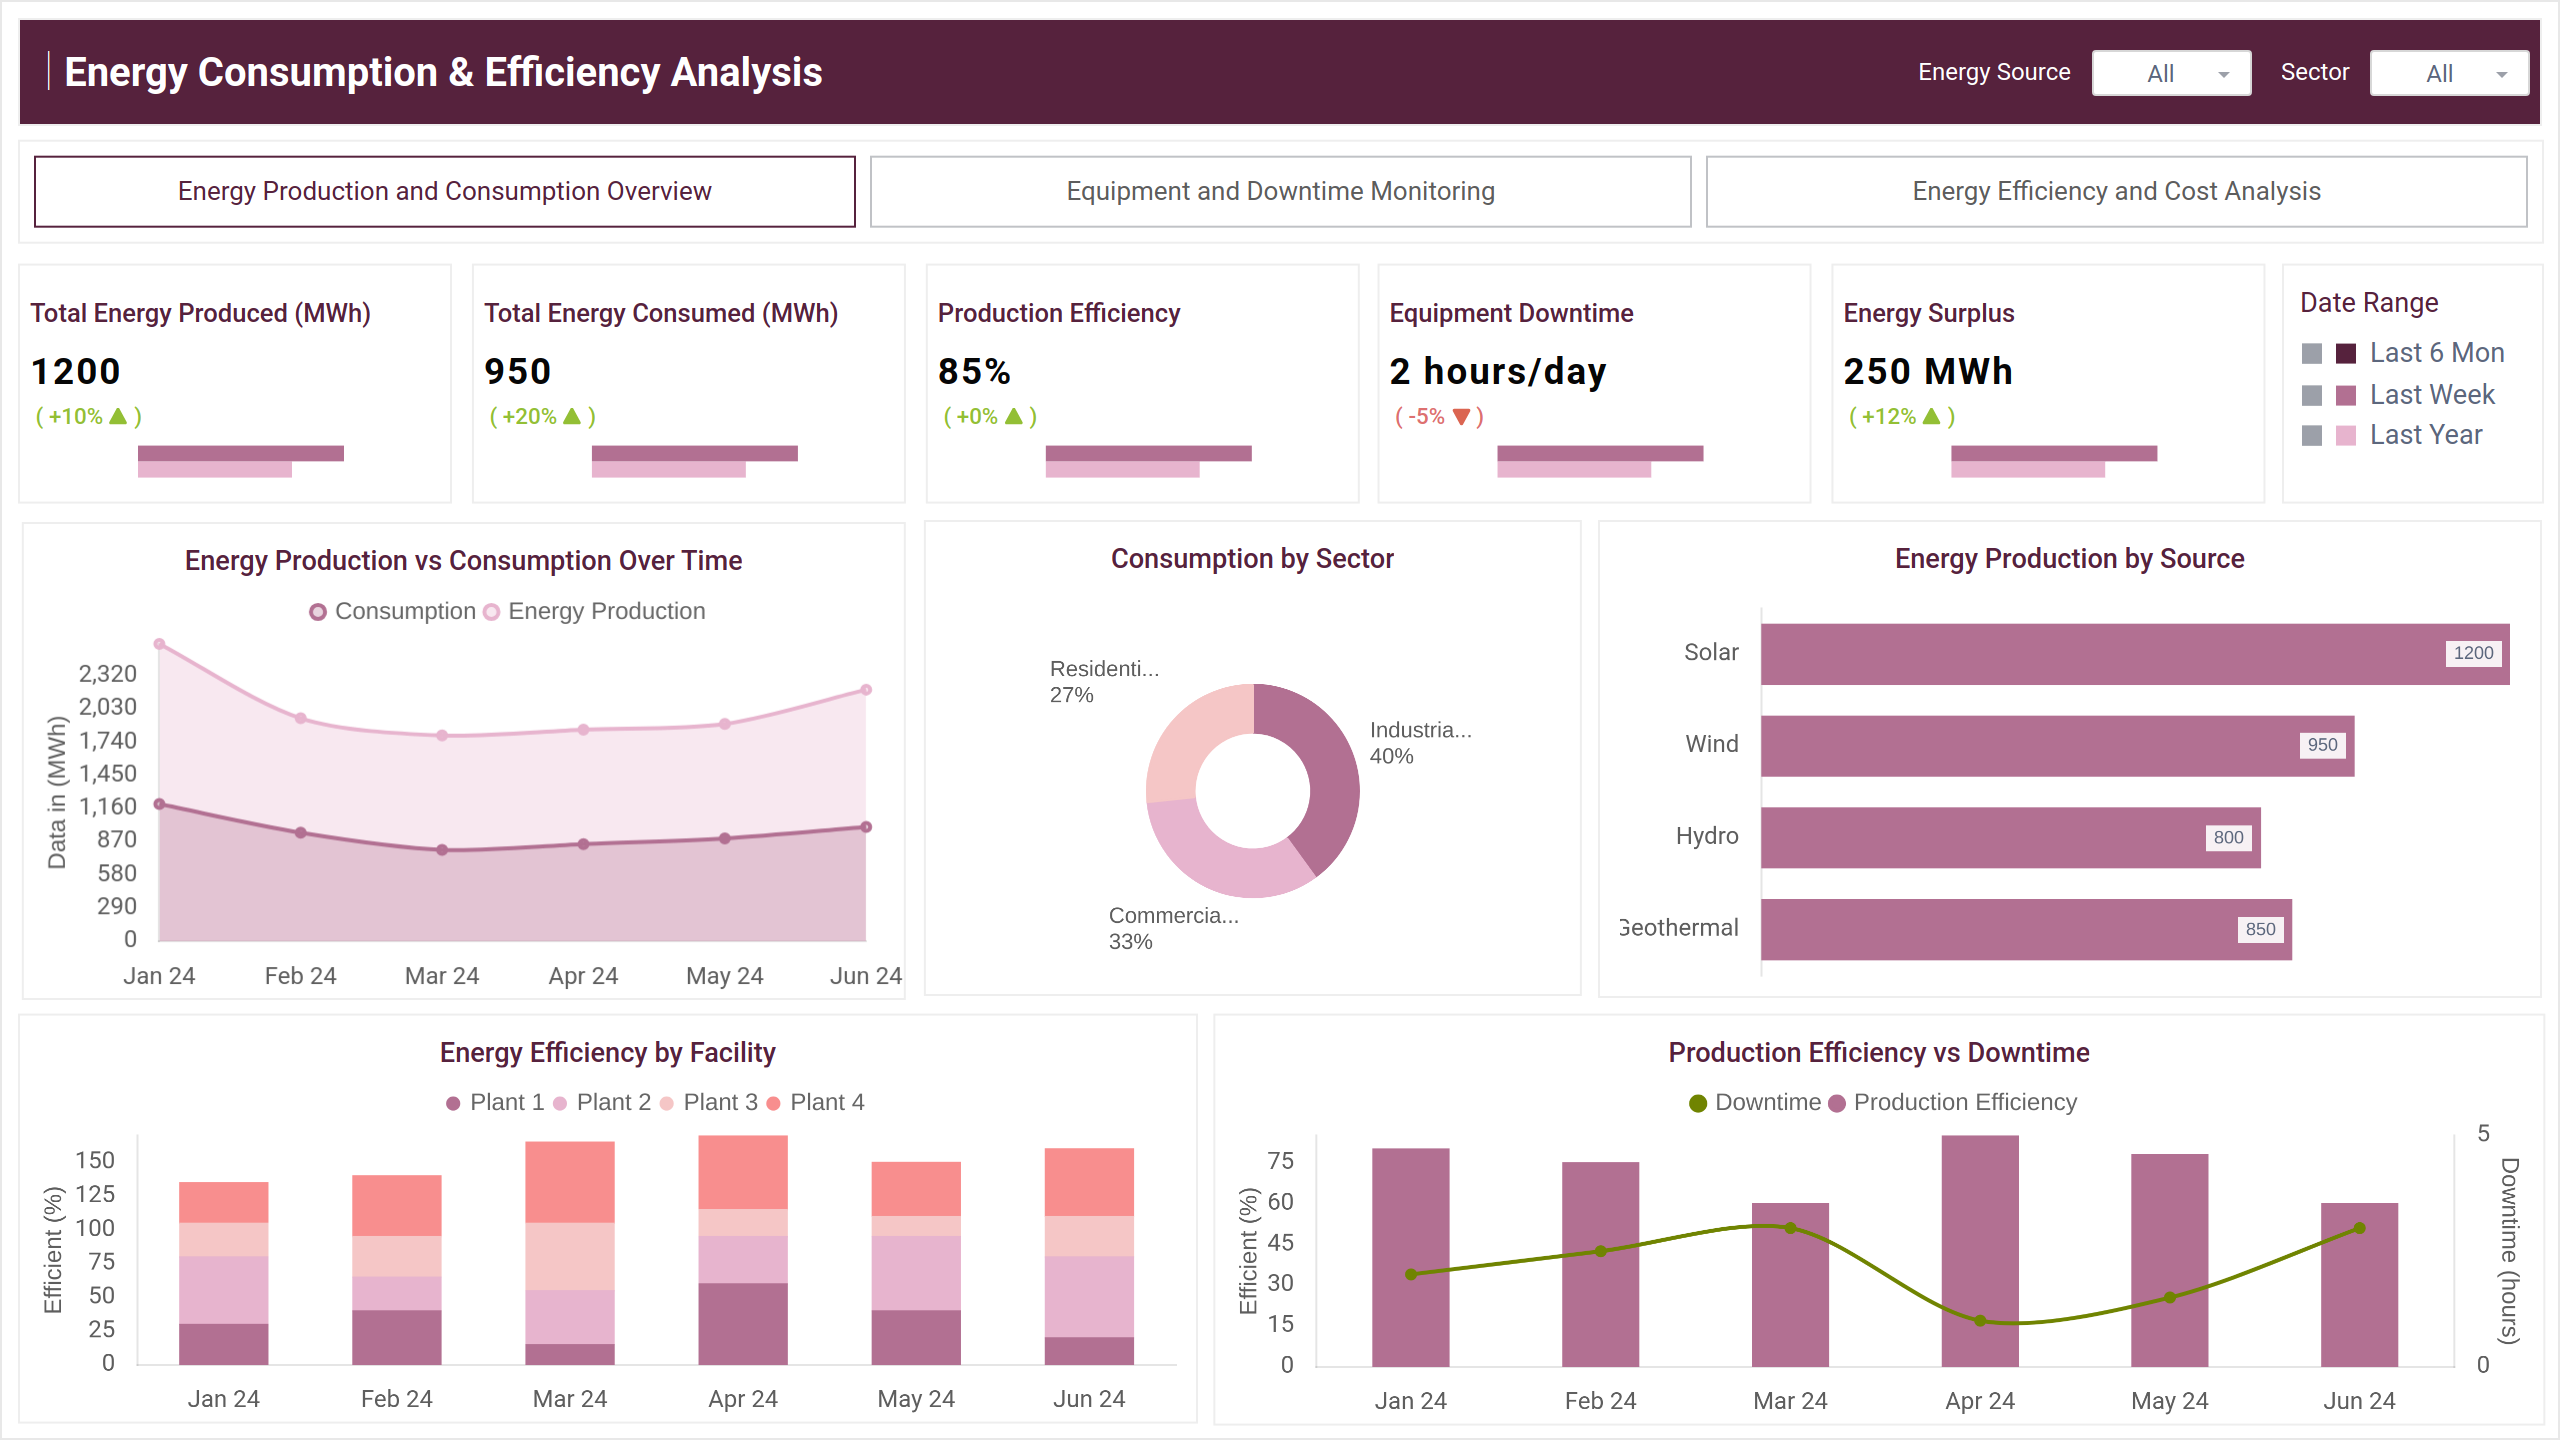Open the Energy Source dropdown

[x=2171, y=73]
